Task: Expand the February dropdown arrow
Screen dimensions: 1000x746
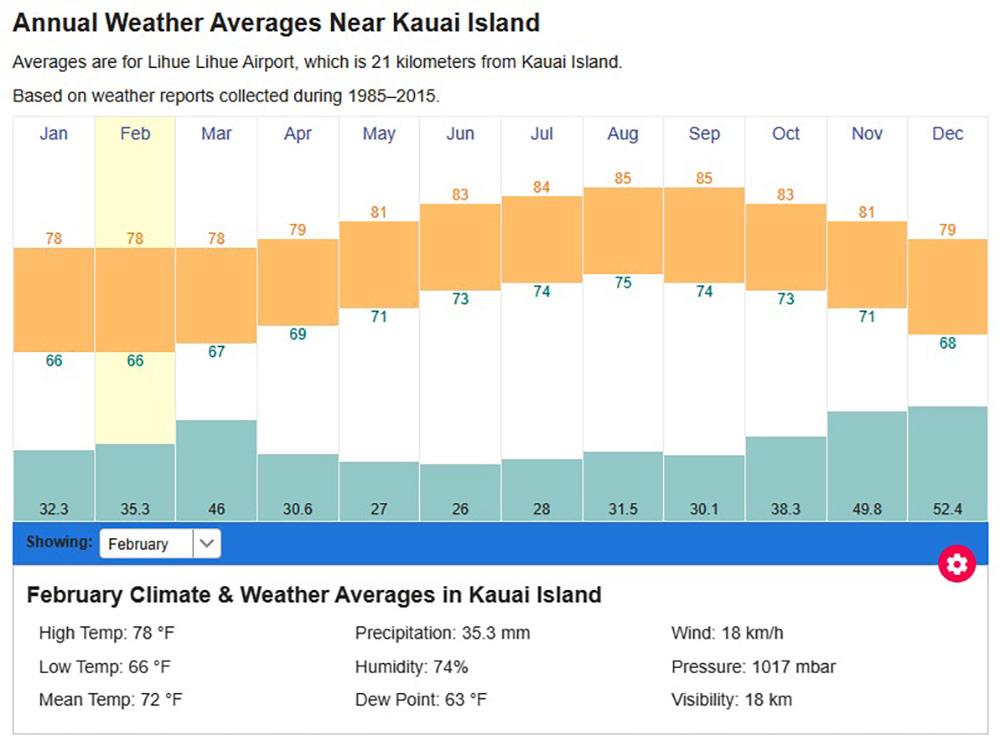Action: click(206, 543)
